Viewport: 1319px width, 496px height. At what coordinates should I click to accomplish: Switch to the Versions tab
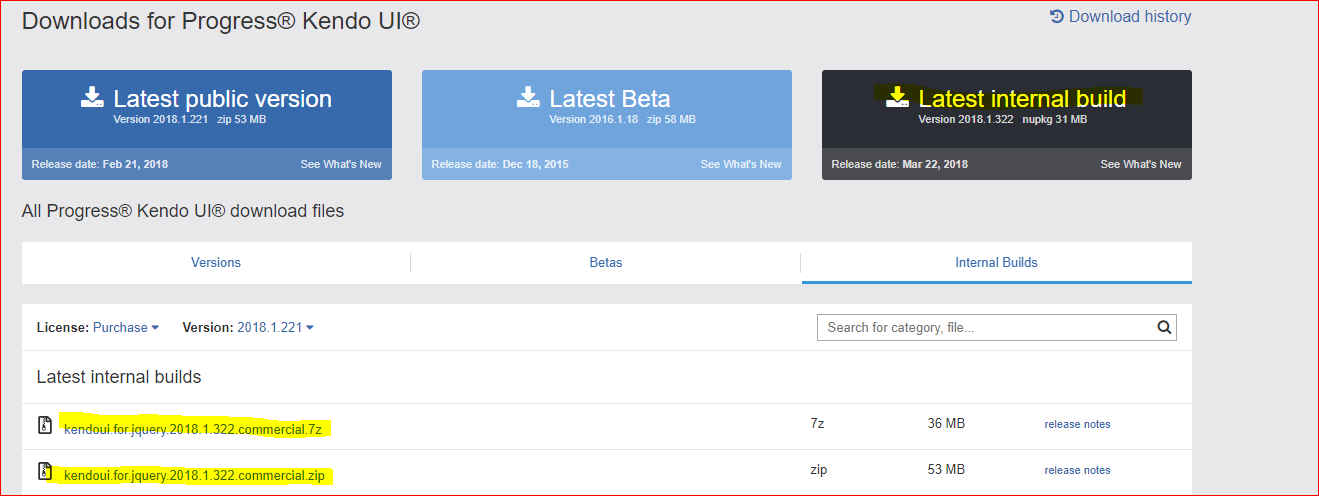[x=216, y=263]
